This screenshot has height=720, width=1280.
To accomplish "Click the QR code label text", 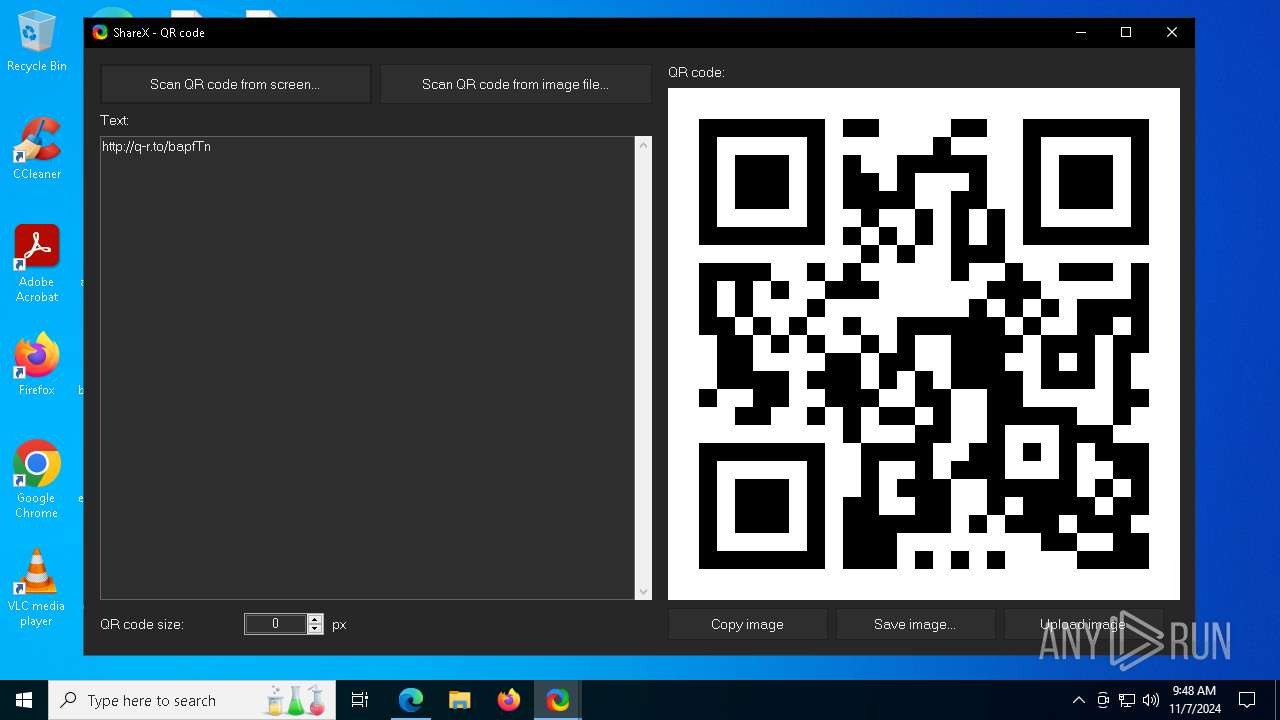I will pyautogui.click(x=696, y=72).
